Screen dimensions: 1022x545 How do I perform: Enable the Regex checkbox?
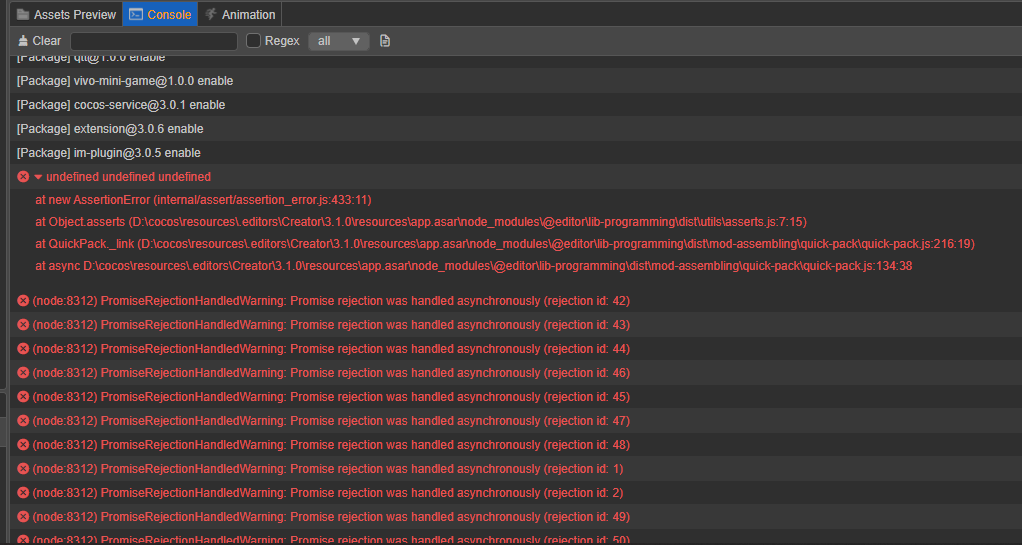pyautogui.click(x=254, y=41)
